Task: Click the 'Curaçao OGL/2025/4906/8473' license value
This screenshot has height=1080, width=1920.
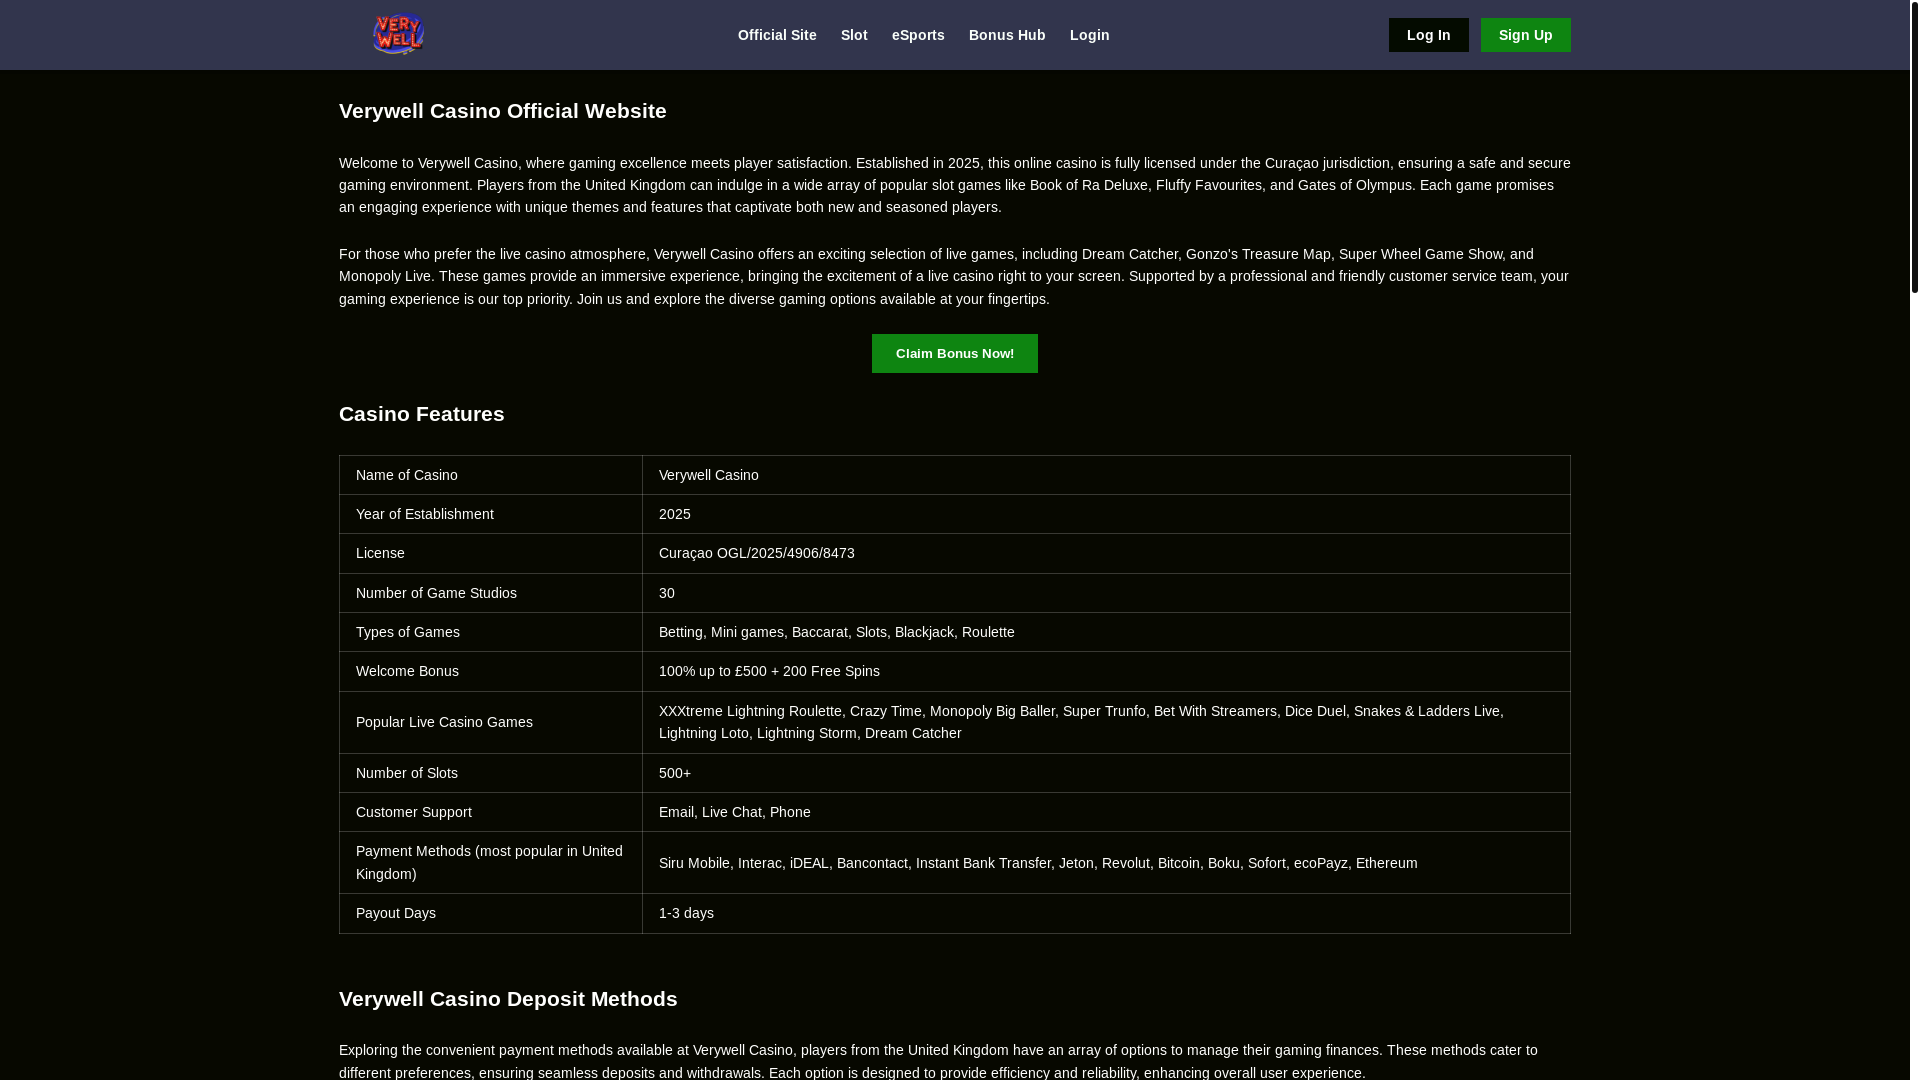Action: coord(1106,553)
